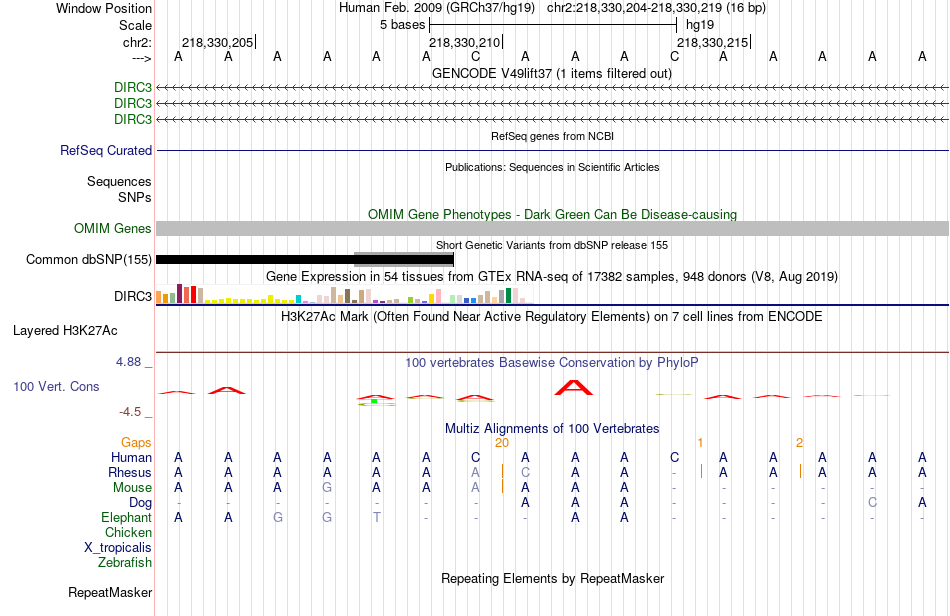950x616 pixels.
Task: Click the dark green bar in the GTEx chart
Action: point(508,296)
